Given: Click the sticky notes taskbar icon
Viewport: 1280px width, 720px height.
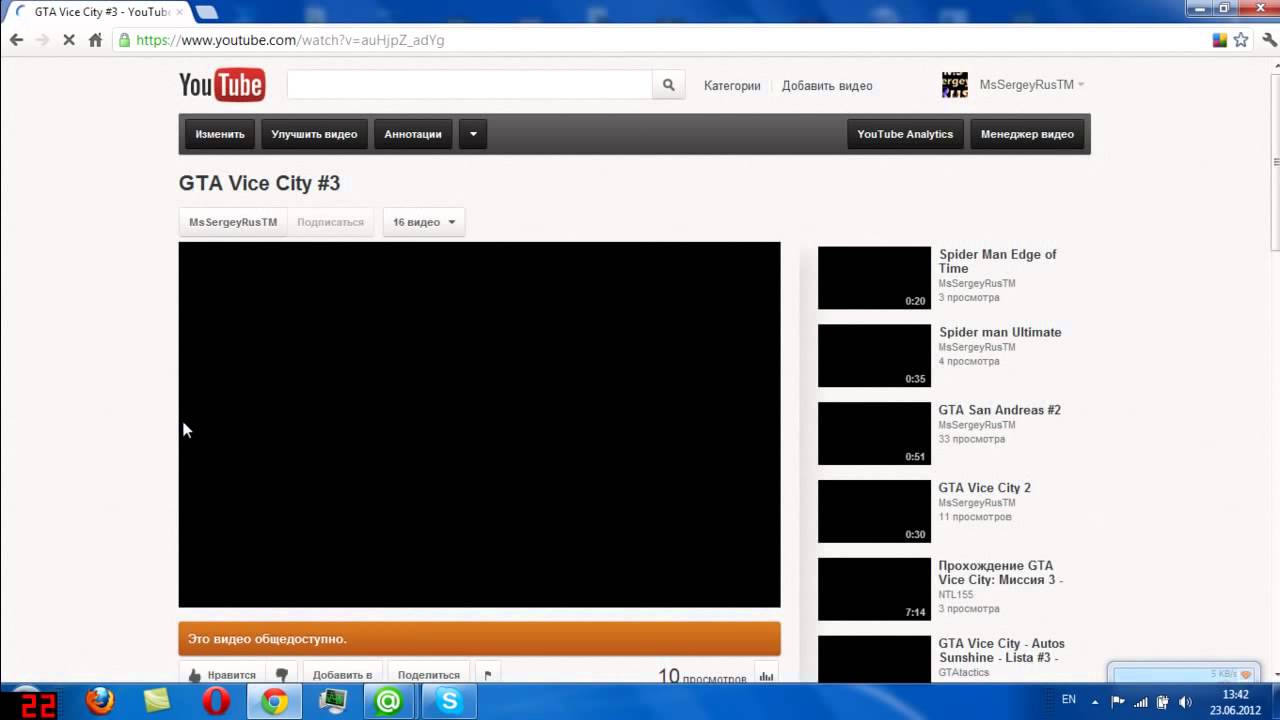Looking at the screenshot, I should (x=157, y=702).
